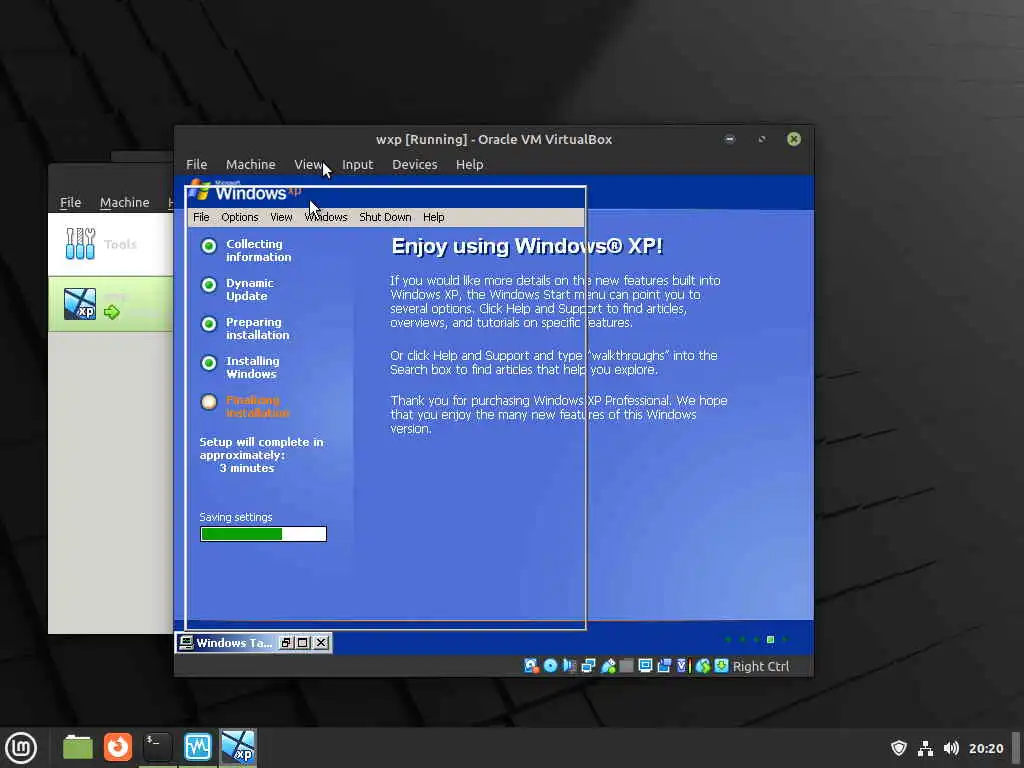The image size is (1024, 768).
Task: Open the USB devices indicator icon
Action: click(x=608, y=665)
